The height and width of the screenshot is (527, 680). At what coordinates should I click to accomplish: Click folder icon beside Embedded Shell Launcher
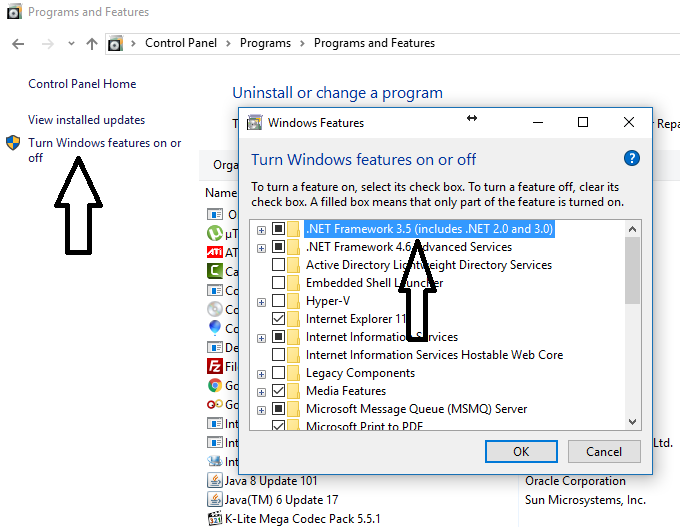coord(294,283)
